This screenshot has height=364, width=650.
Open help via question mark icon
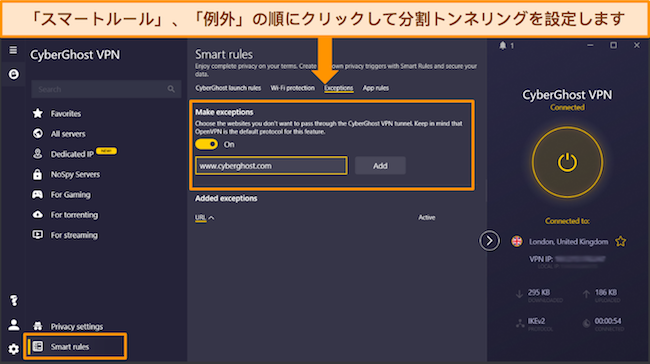[14, 300]
